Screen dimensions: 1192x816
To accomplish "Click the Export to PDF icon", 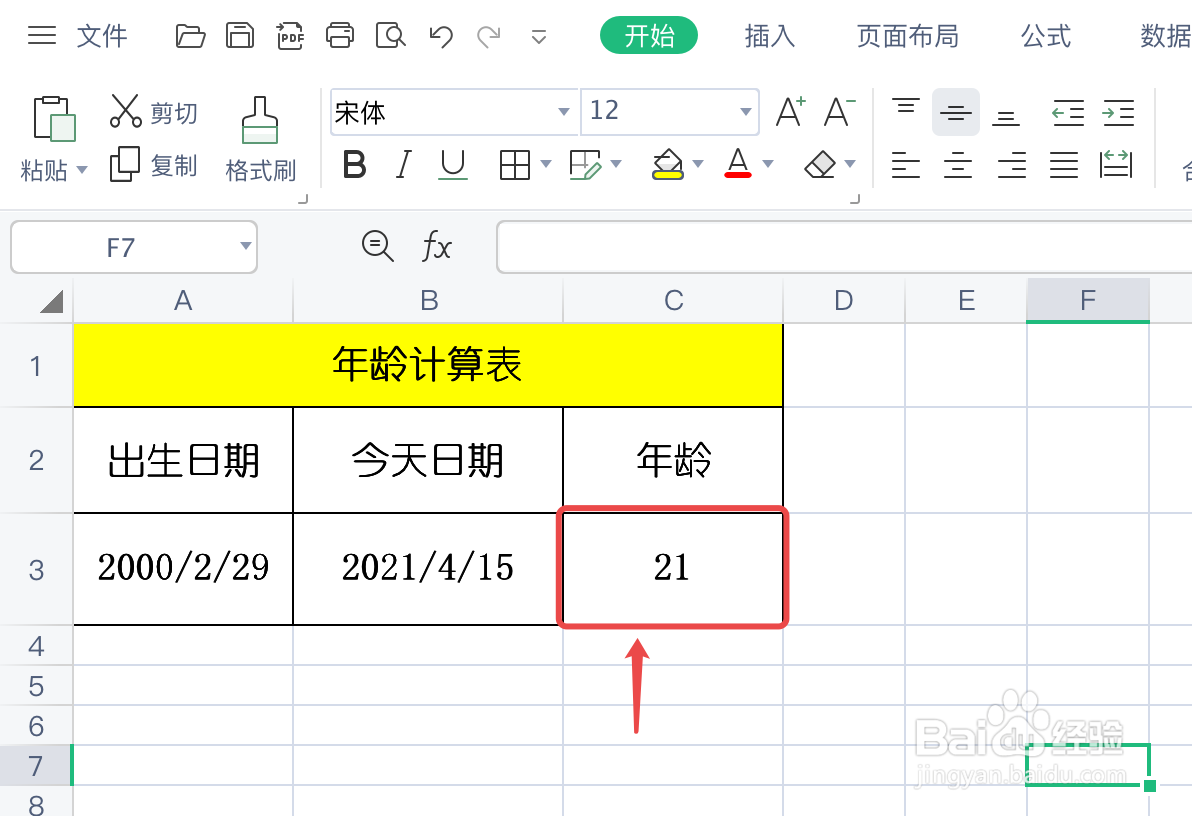I will pyautogui.click(x=290, y=35).
